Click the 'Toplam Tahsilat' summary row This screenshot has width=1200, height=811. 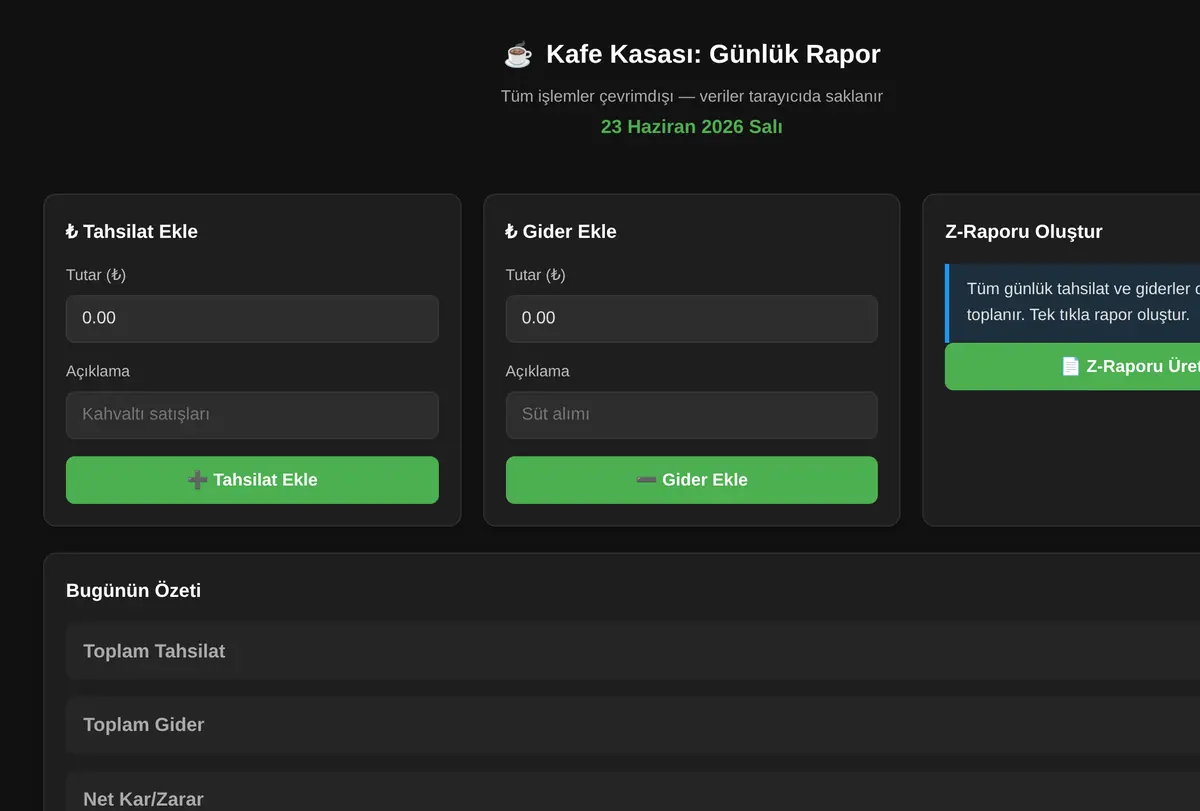633,651
